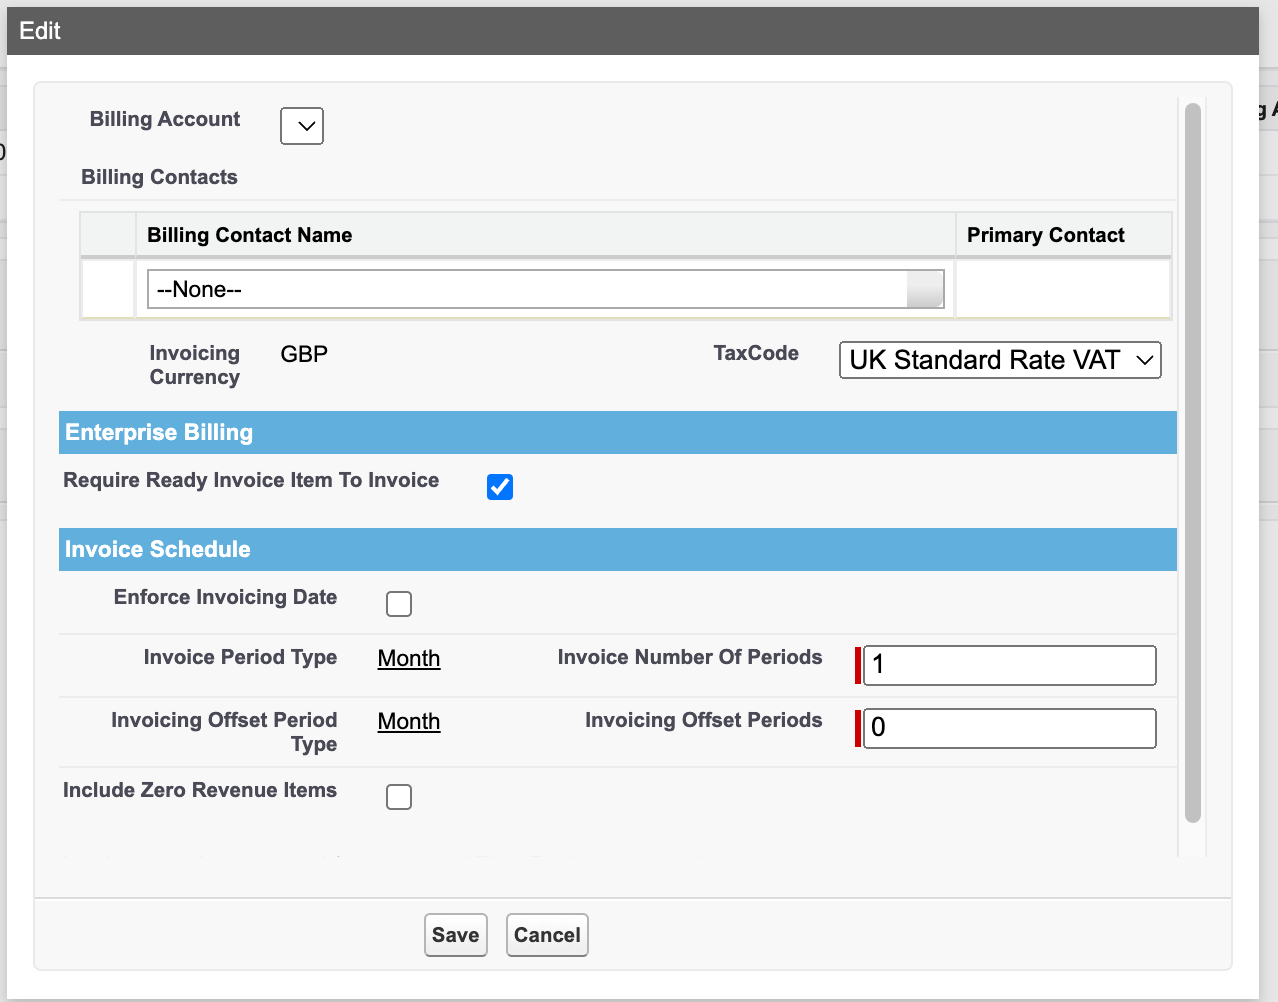Click the Billing Account label
Screen dimensions: 1278x1002
(x=165, y=119)
